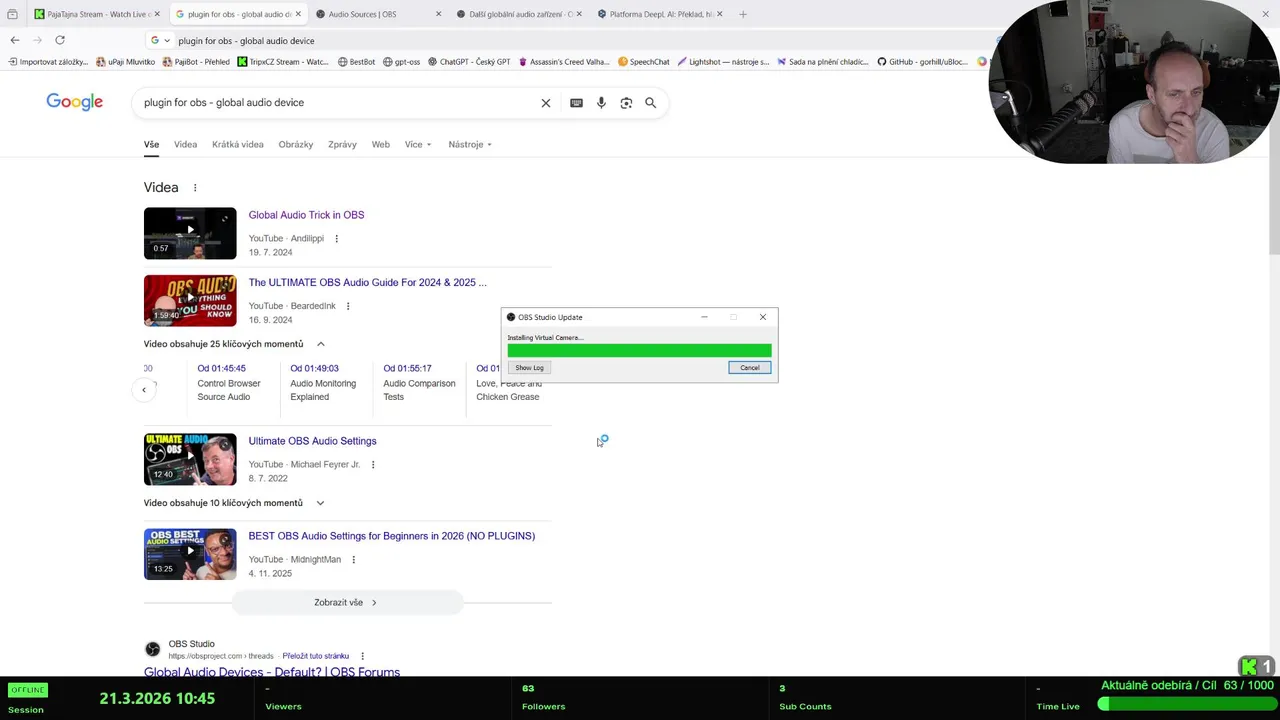
Task: Open three-dot menu for Andilippi video result
Action: click(336, 239)
